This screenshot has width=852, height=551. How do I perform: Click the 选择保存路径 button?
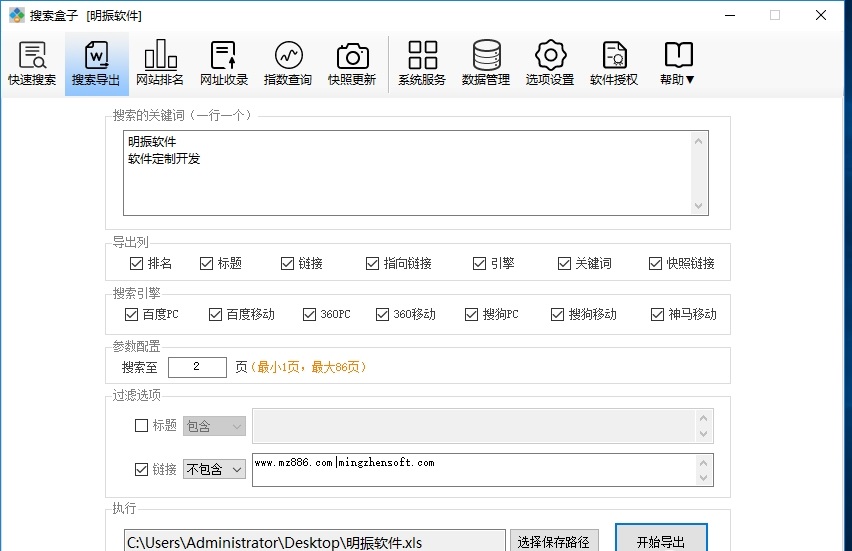pyautogui.click(x=554, y=541)
